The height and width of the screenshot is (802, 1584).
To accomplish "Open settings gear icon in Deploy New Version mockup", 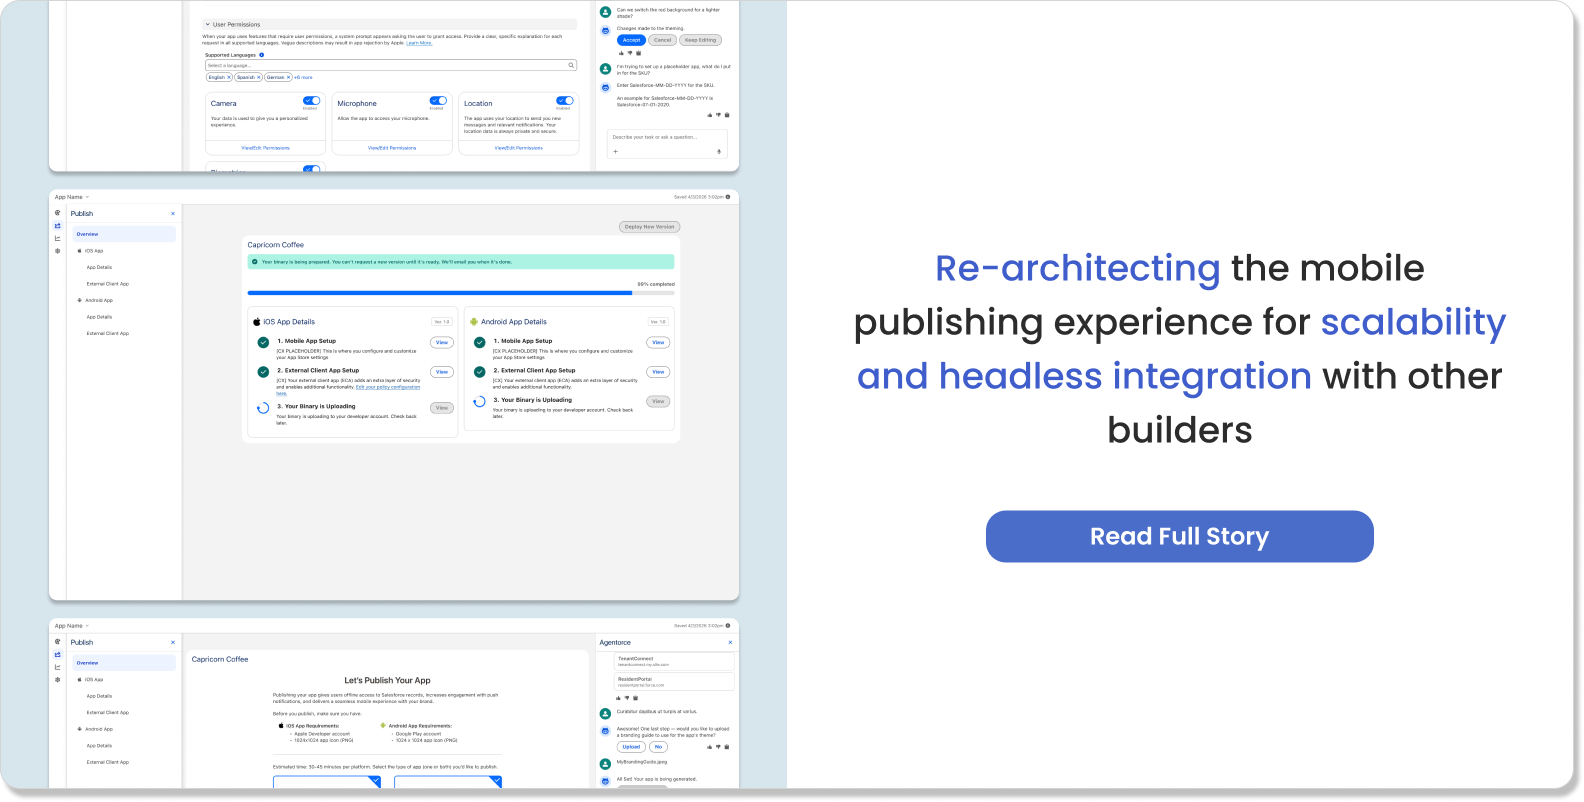I will coord(57,251).
